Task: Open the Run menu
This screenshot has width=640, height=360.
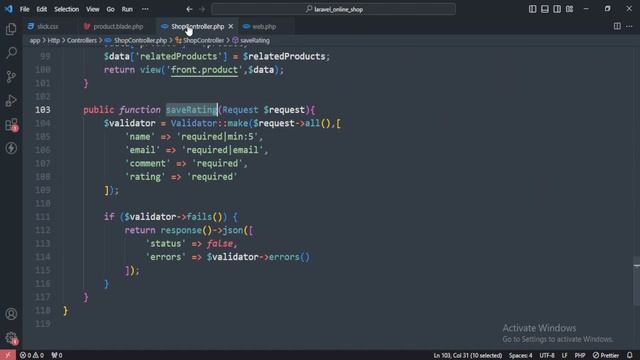Action: (127, 9)
